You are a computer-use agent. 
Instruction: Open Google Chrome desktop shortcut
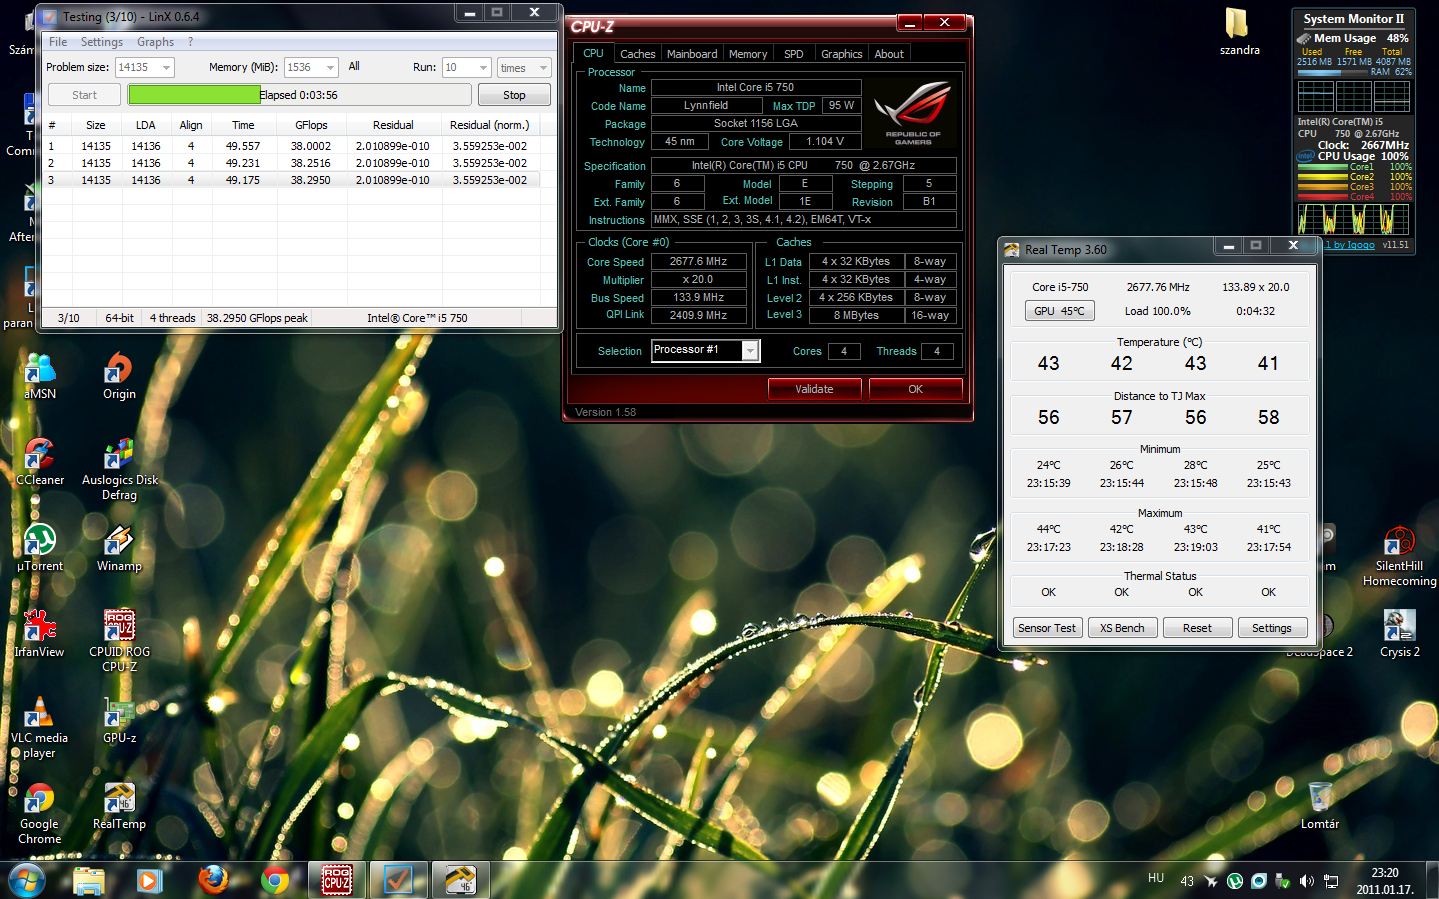40,814
